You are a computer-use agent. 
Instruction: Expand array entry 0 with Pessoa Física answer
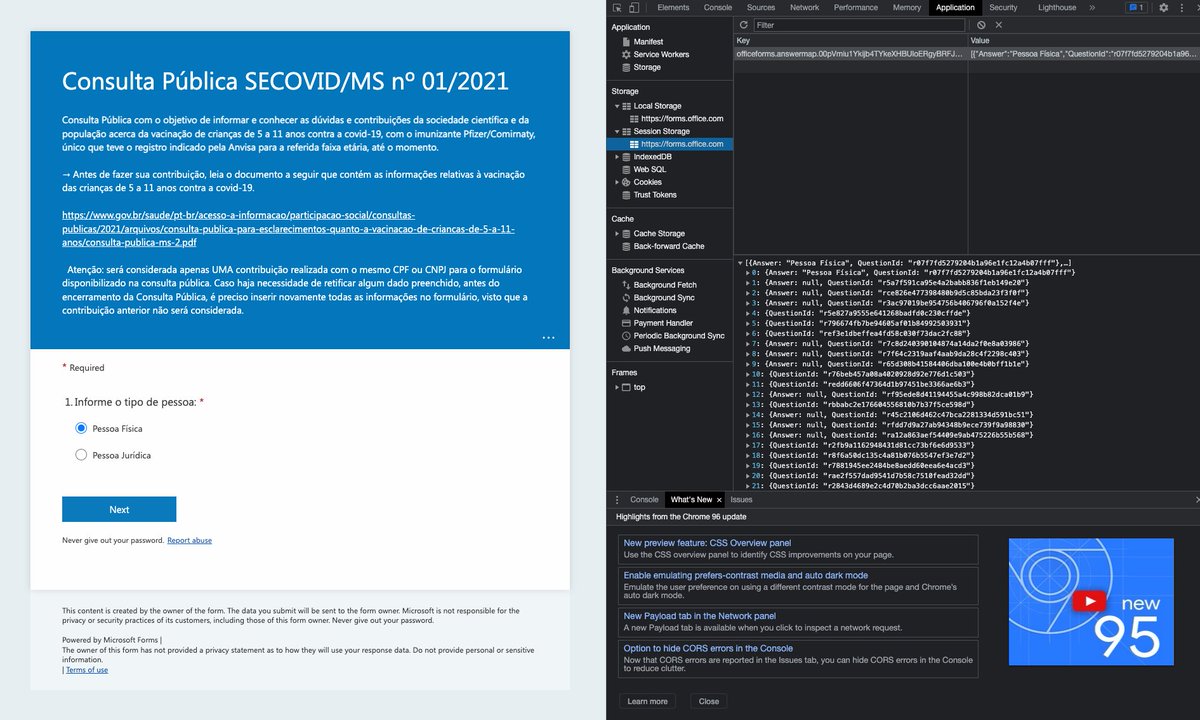pos(747,272)
